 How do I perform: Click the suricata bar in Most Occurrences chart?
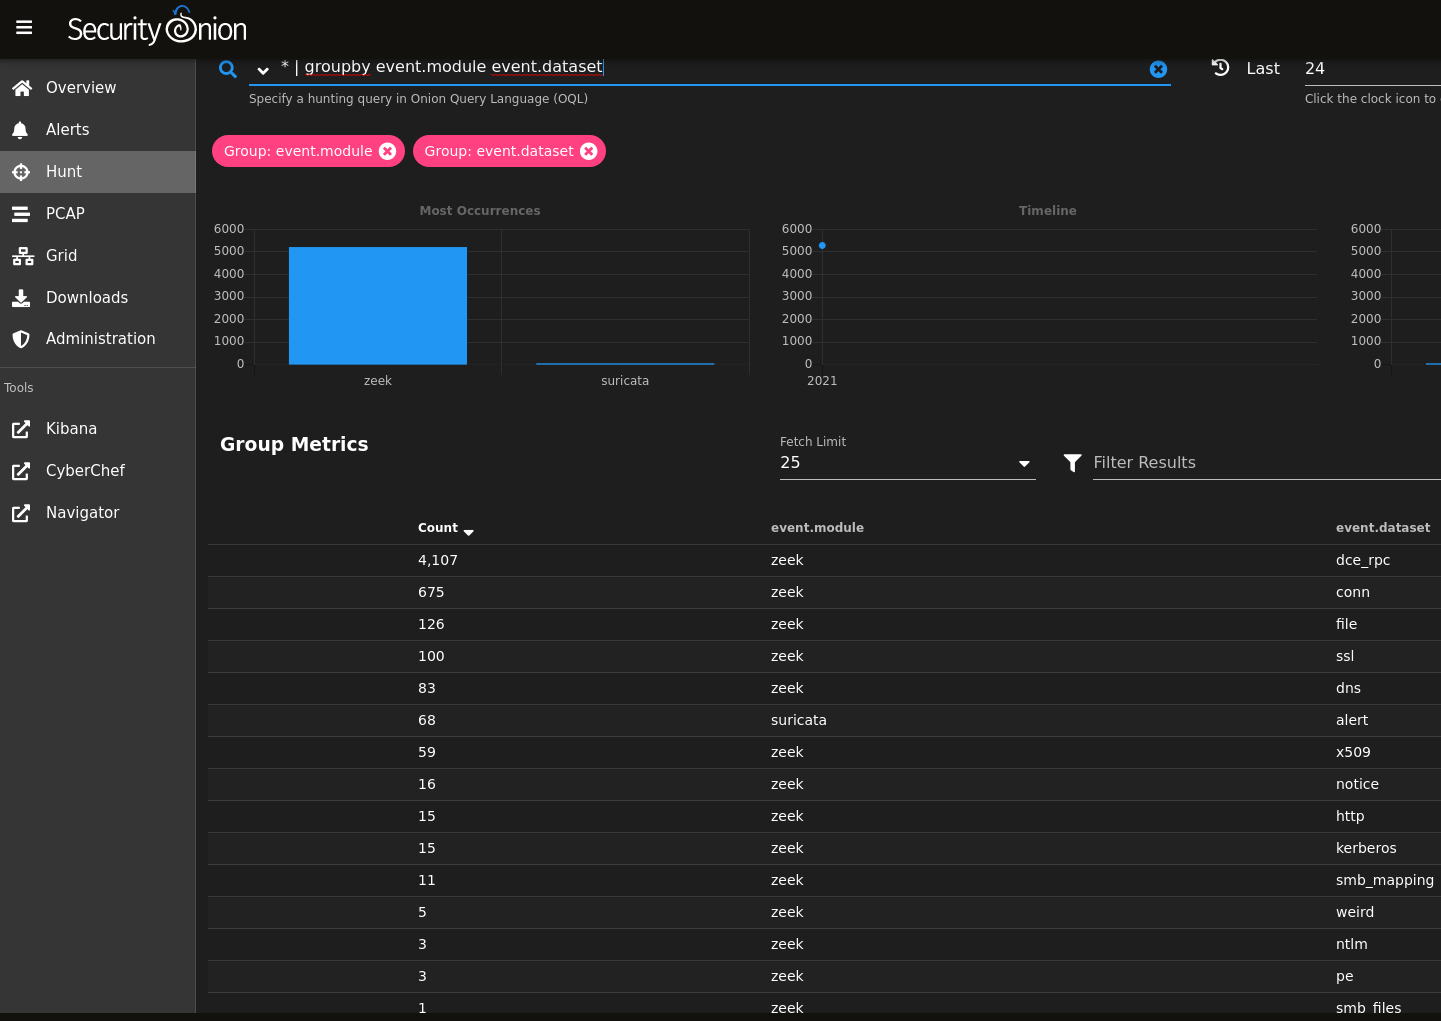coord(625,364)
